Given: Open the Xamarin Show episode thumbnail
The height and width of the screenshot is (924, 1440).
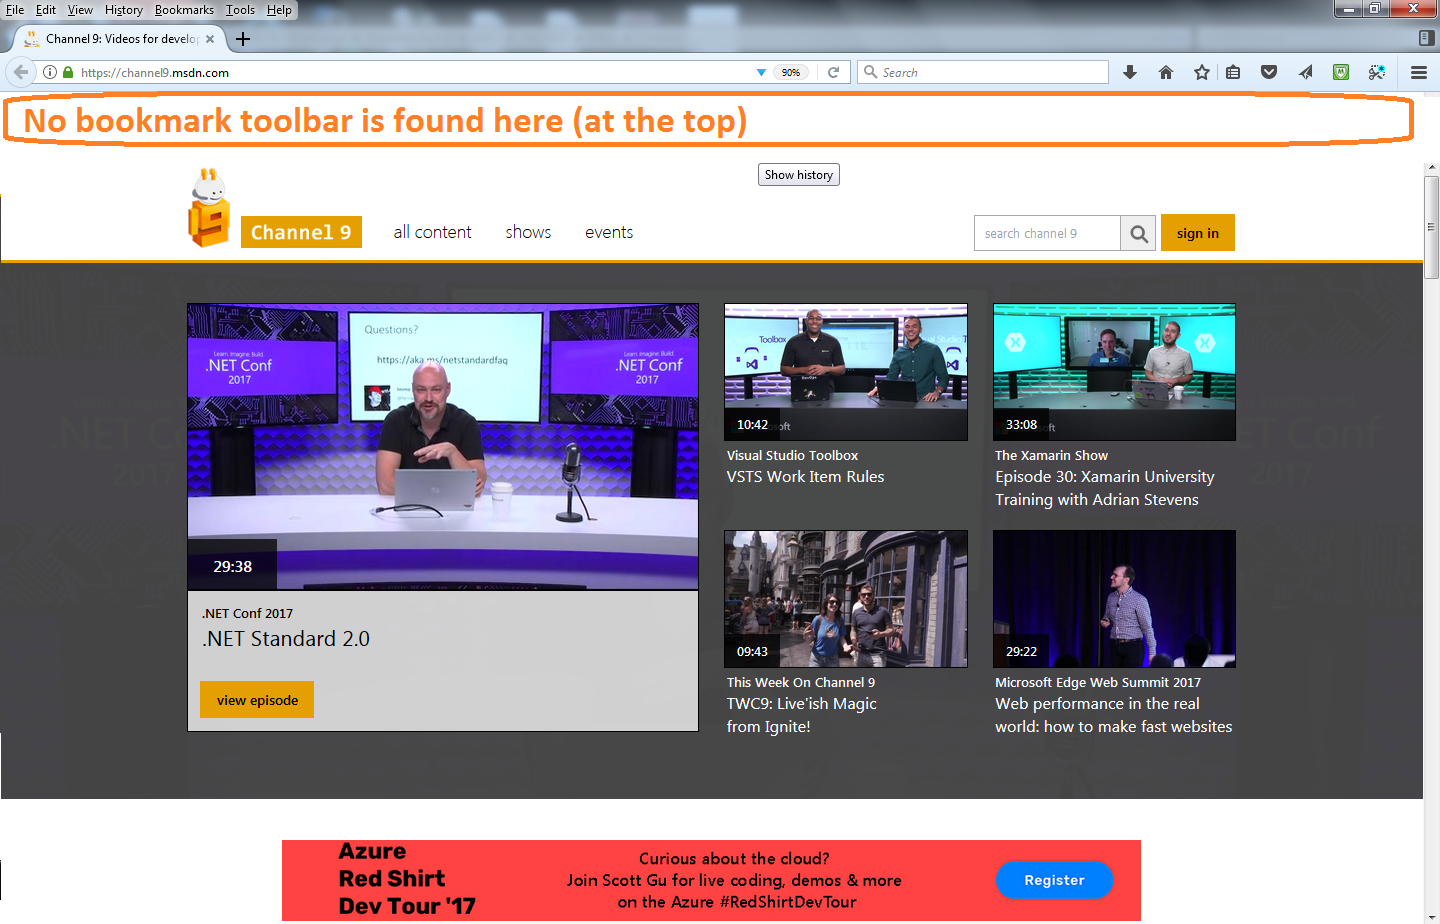Looking at the screenshot, I should pos(1114,372).
